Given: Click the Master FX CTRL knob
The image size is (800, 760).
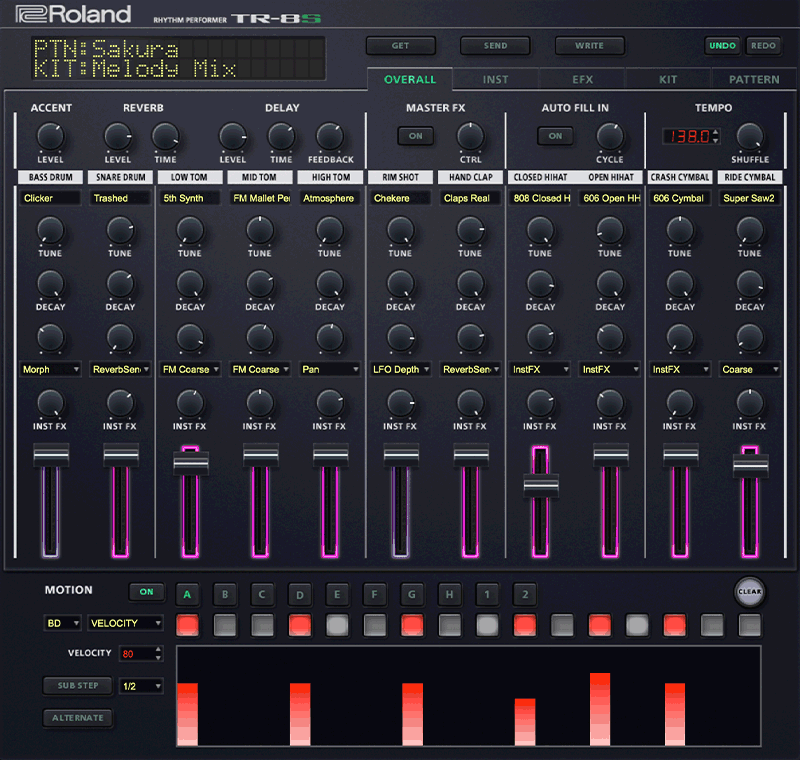Looking at the screenshot, I should point(470,136).
